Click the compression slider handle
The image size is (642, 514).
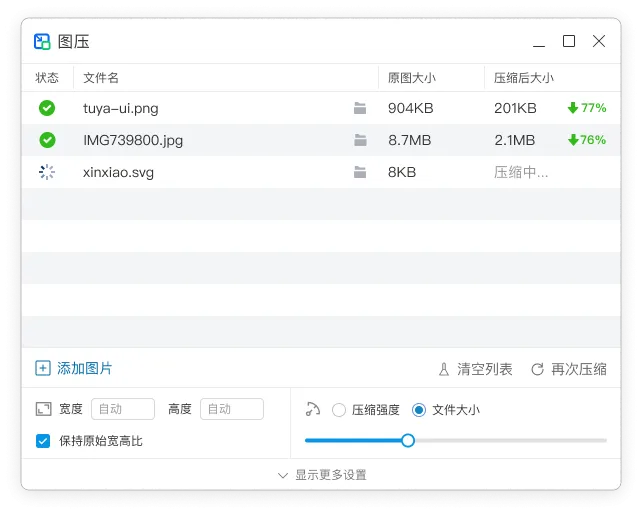408,441
